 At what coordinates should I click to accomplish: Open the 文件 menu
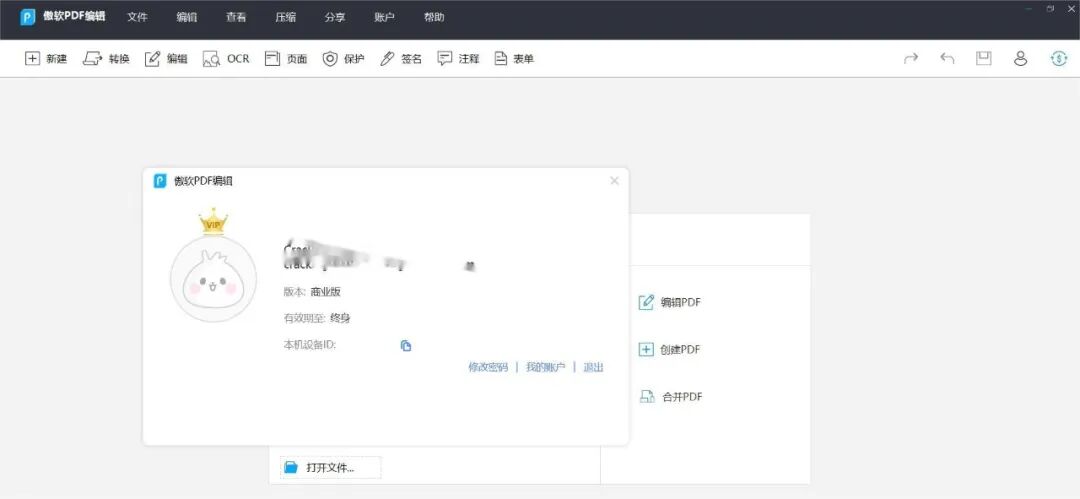[x=137, y=17]
